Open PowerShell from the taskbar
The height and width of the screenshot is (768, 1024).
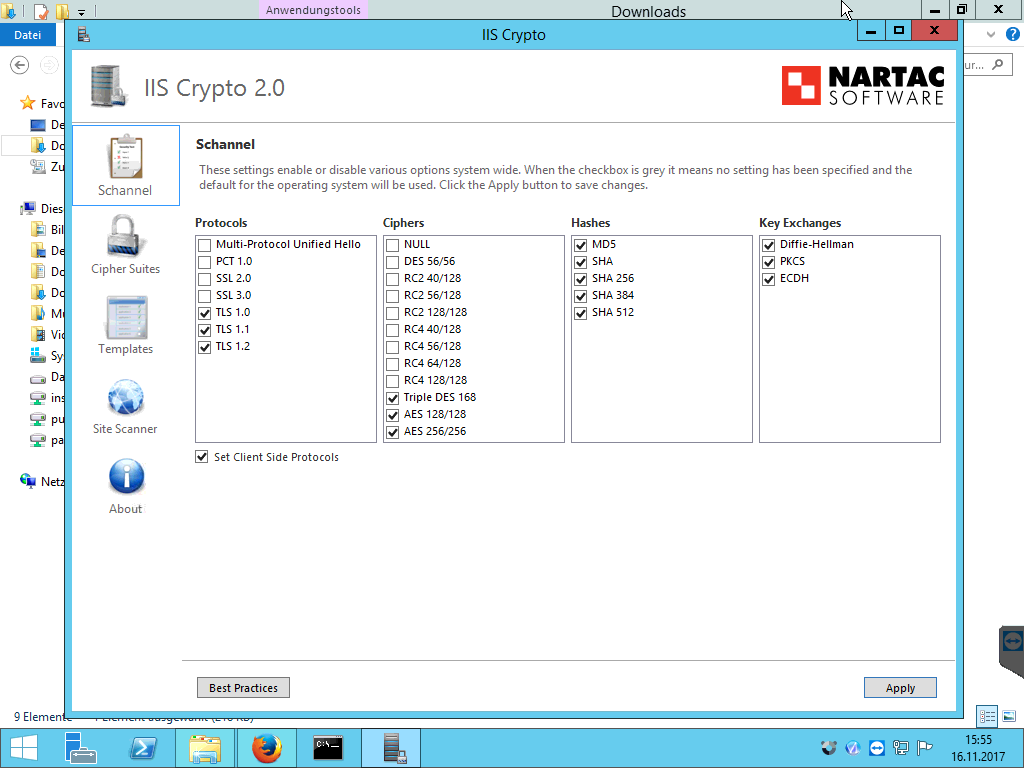(x=143, y=748)
